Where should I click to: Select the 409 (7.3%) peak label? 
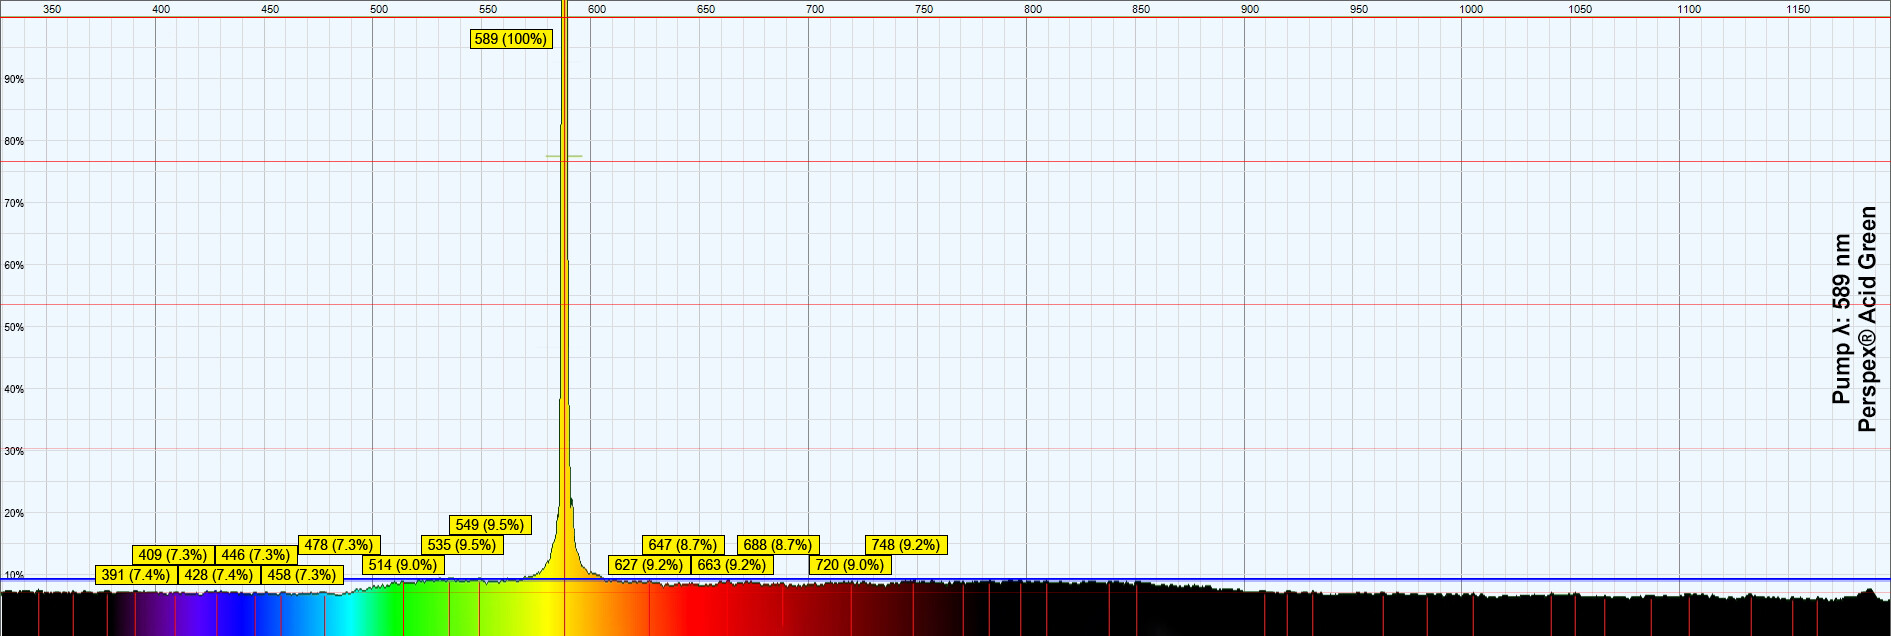(x=173, y=555)
